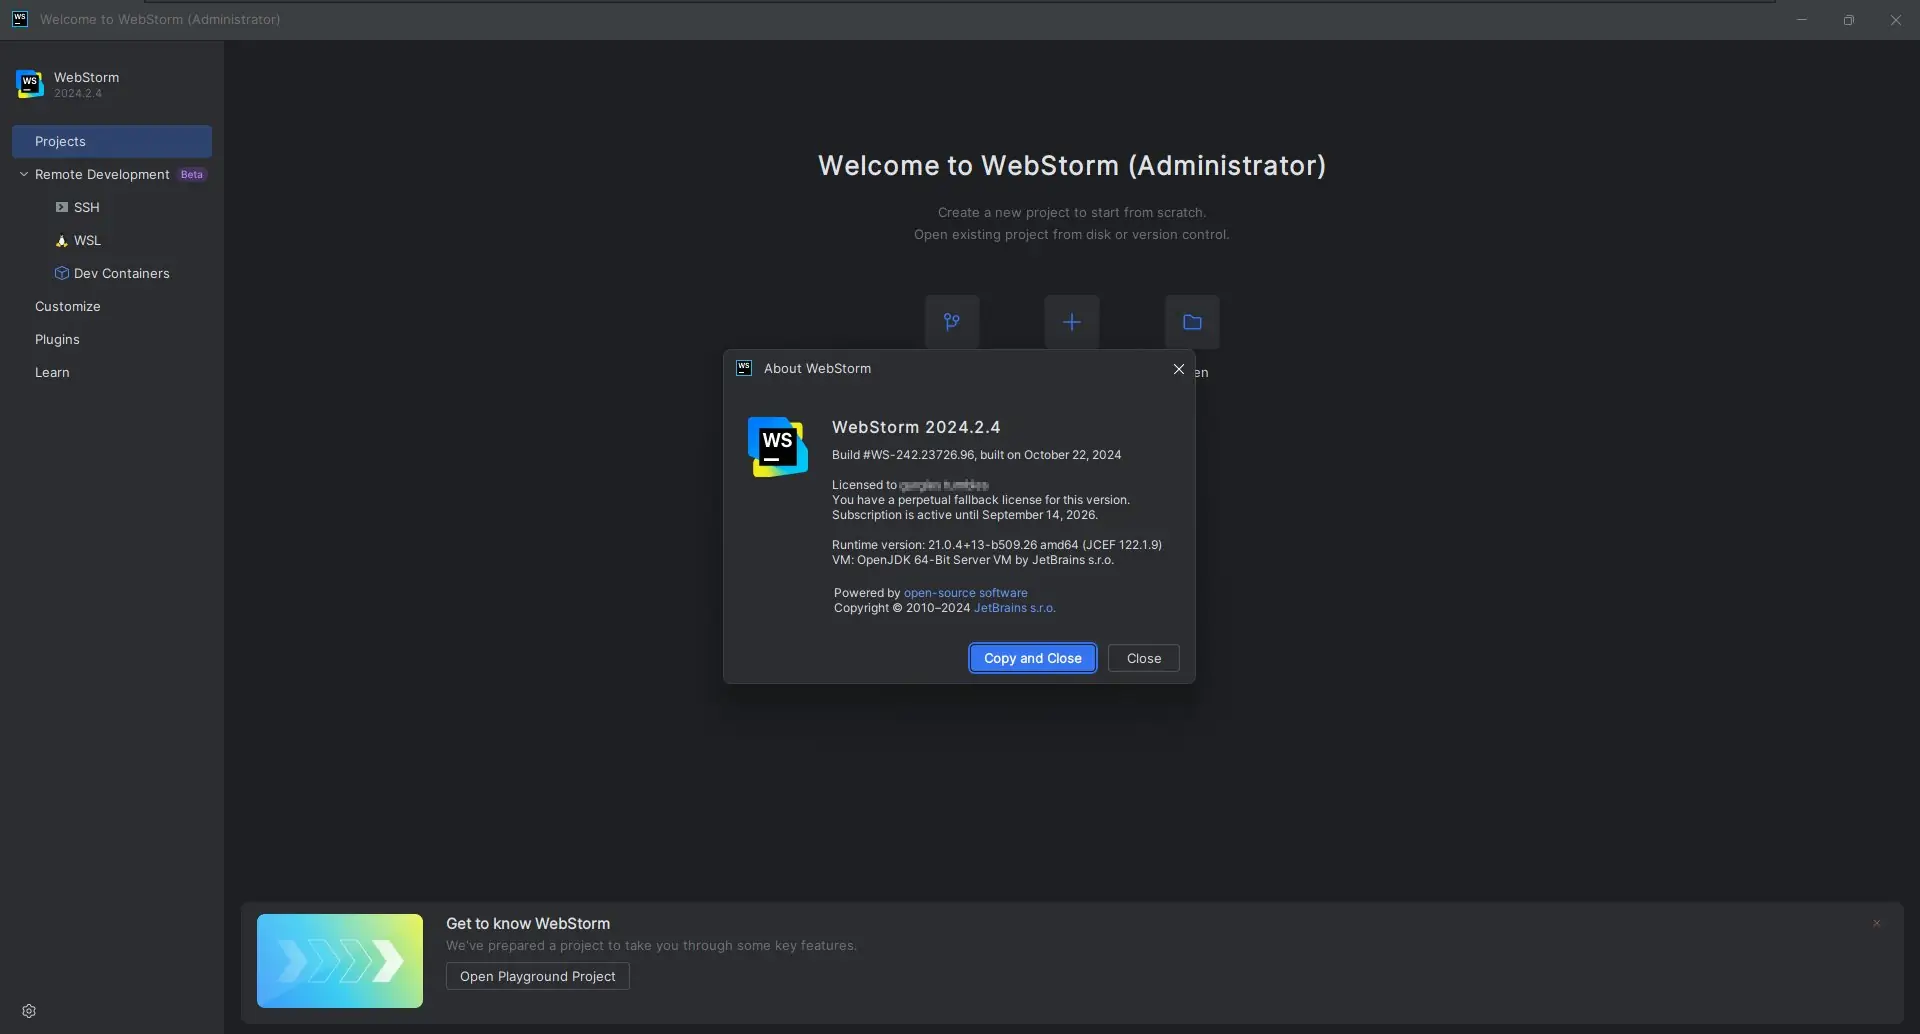This screenshot has height=1034, width=1920.
Task: Click the Copy and Close button
Action: pos(1032,658)
